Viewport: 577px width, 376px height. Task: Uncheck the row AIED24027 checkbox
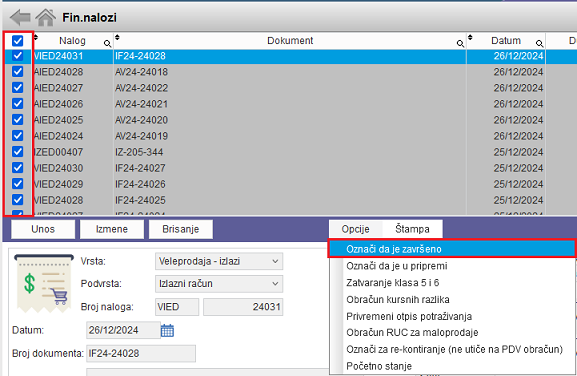(x=18, y=88)
